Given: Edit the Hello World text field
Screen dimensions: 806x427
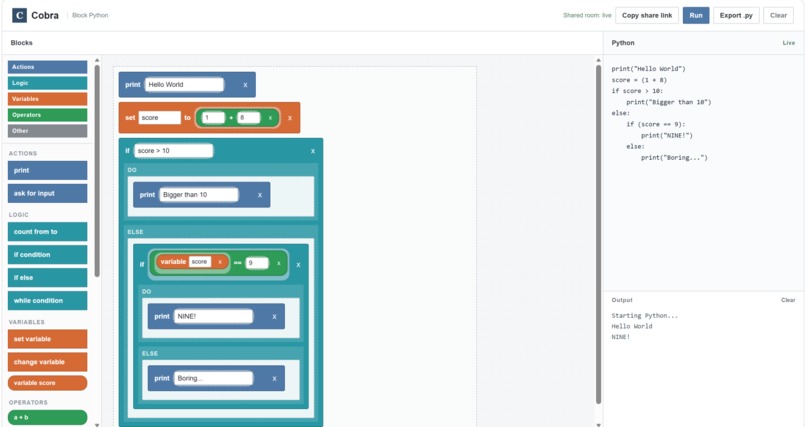Looking at the screenshot, I should 184,85.
